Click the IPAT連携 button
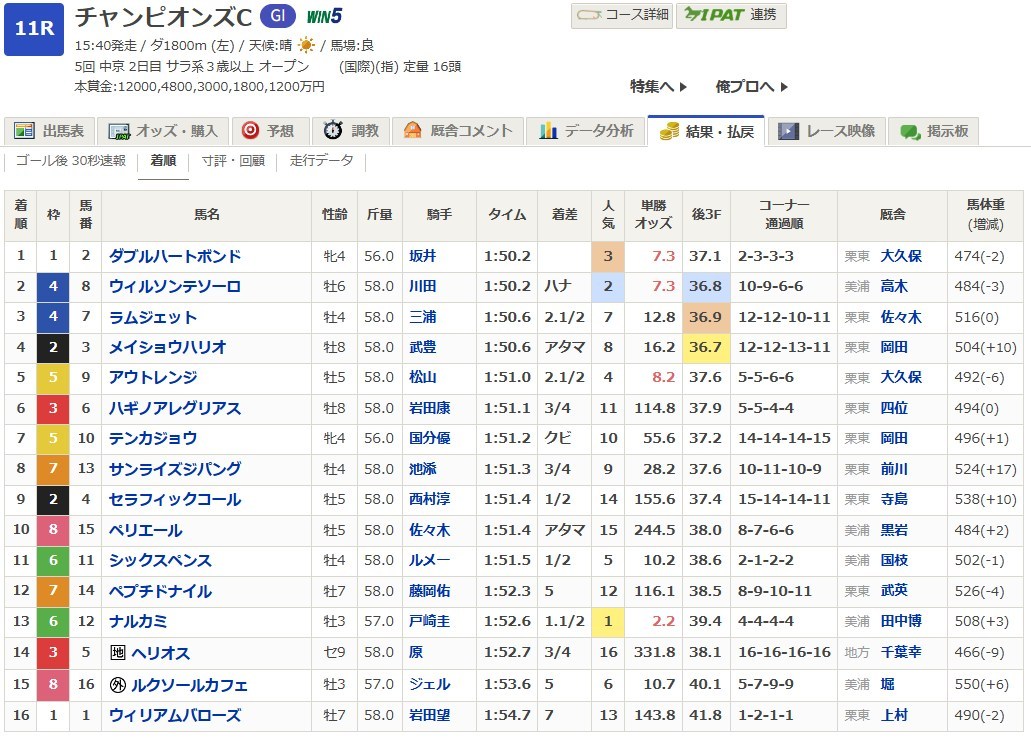The height and width of the screenshot is (738, 1031). coord(731,16)
